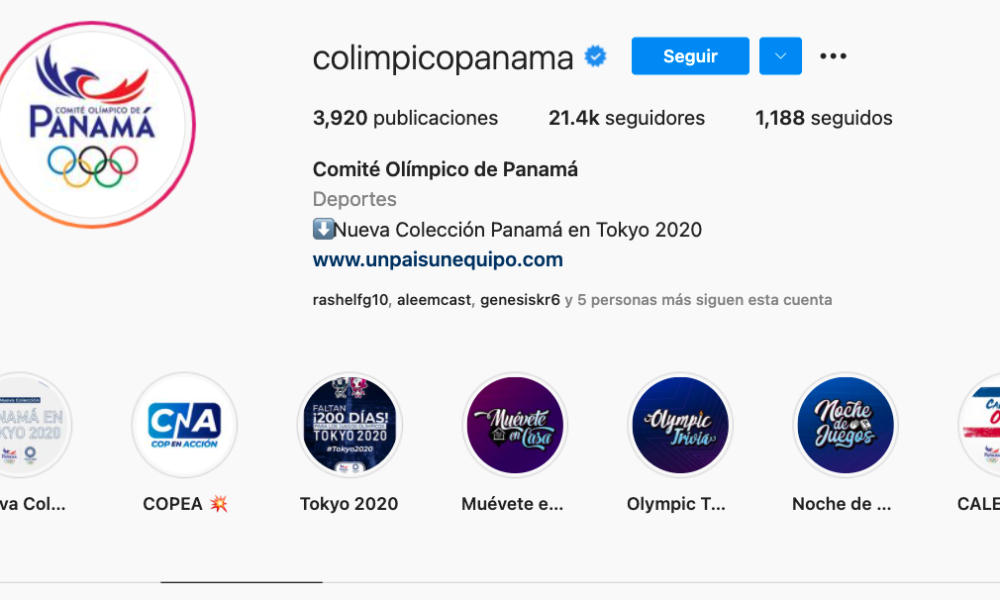This screenshot has height=600, width=1000.
Task: Open the Tokyo 2020 story highlight
Action: coord(349,425)
